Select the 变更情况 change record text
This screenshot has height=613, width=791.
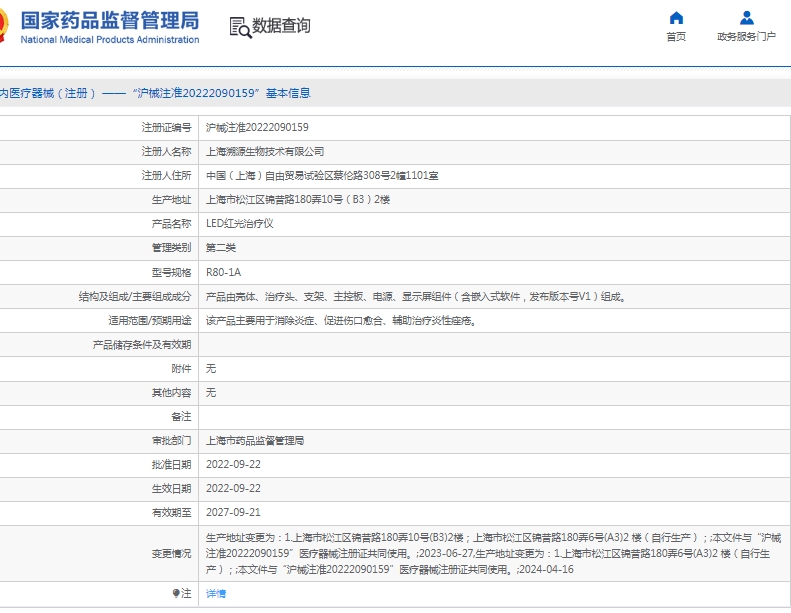pyautogui.click(x=493, y=553)
